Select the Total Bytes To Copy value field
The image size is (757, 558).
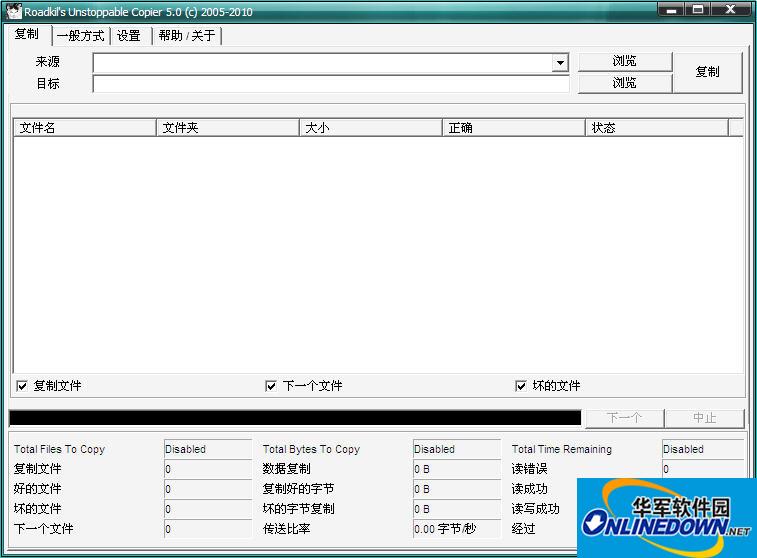point(457,449)
